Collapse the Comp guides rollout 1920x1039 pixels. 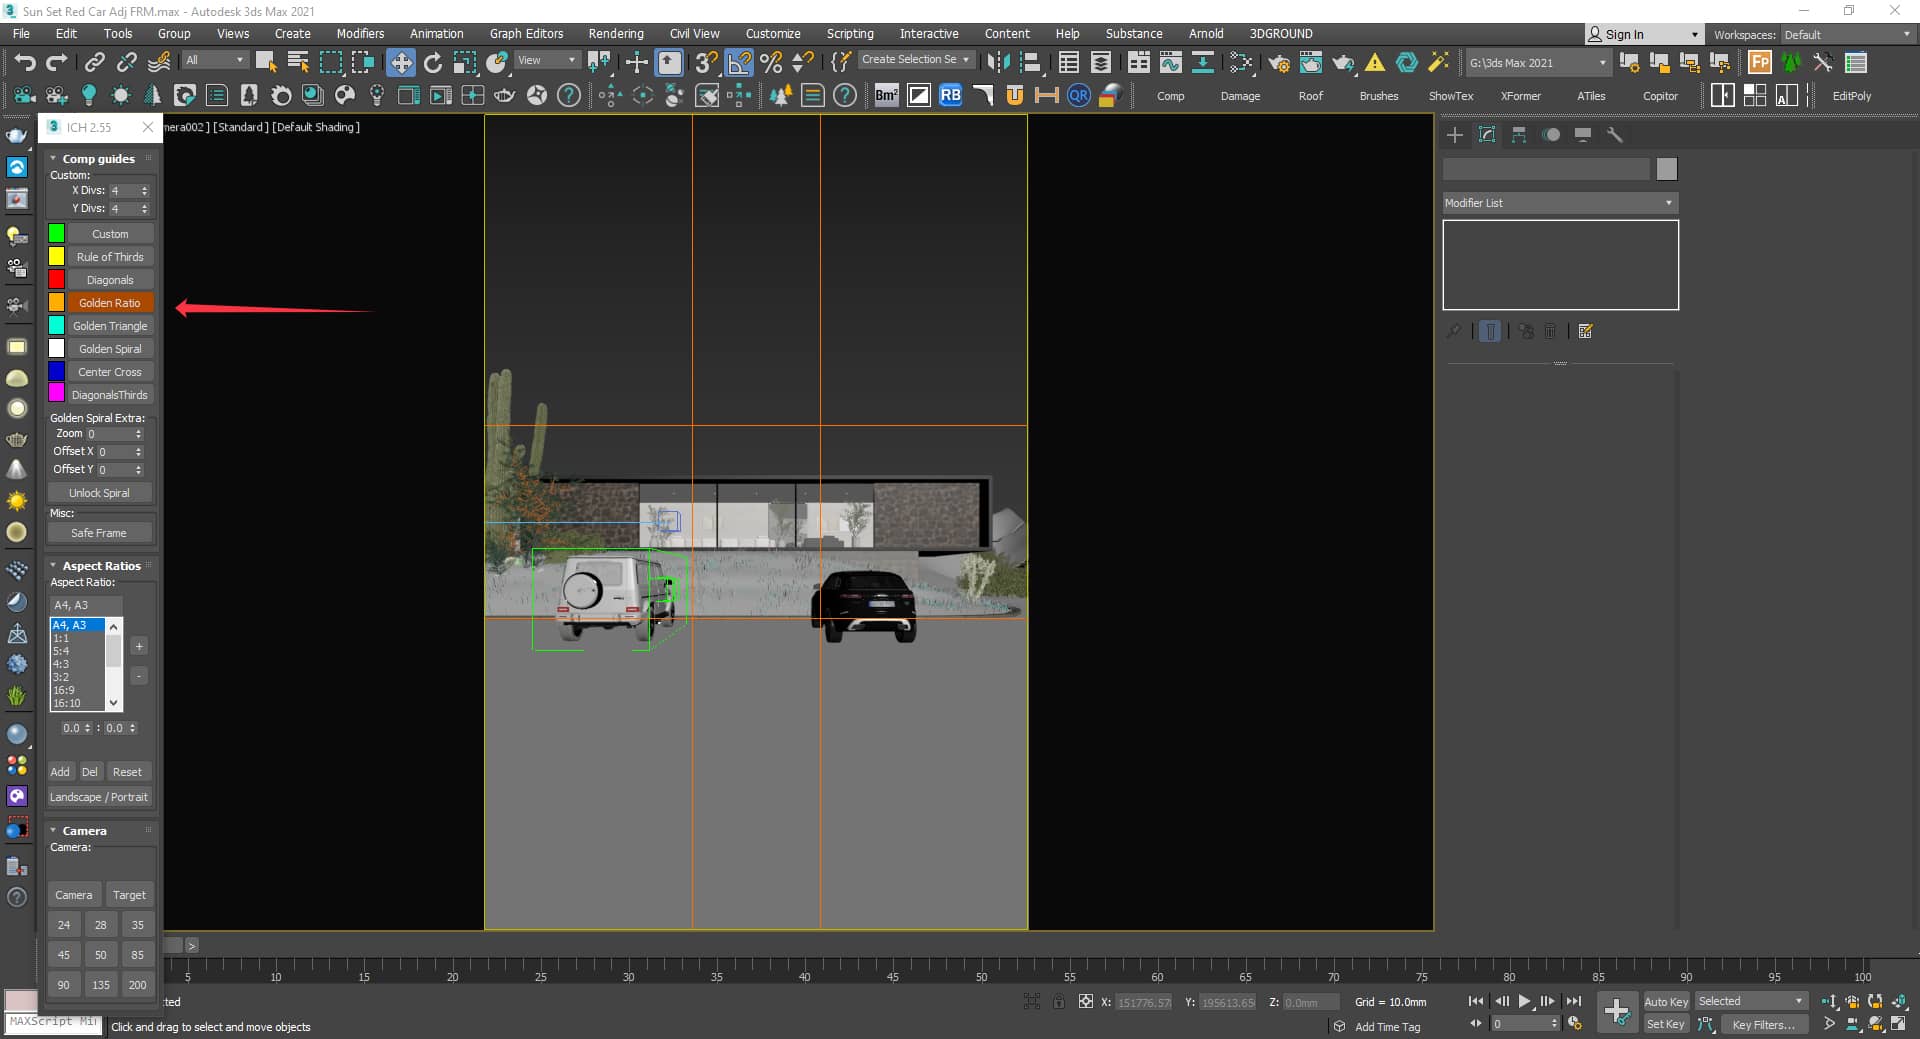click(97, 159)
